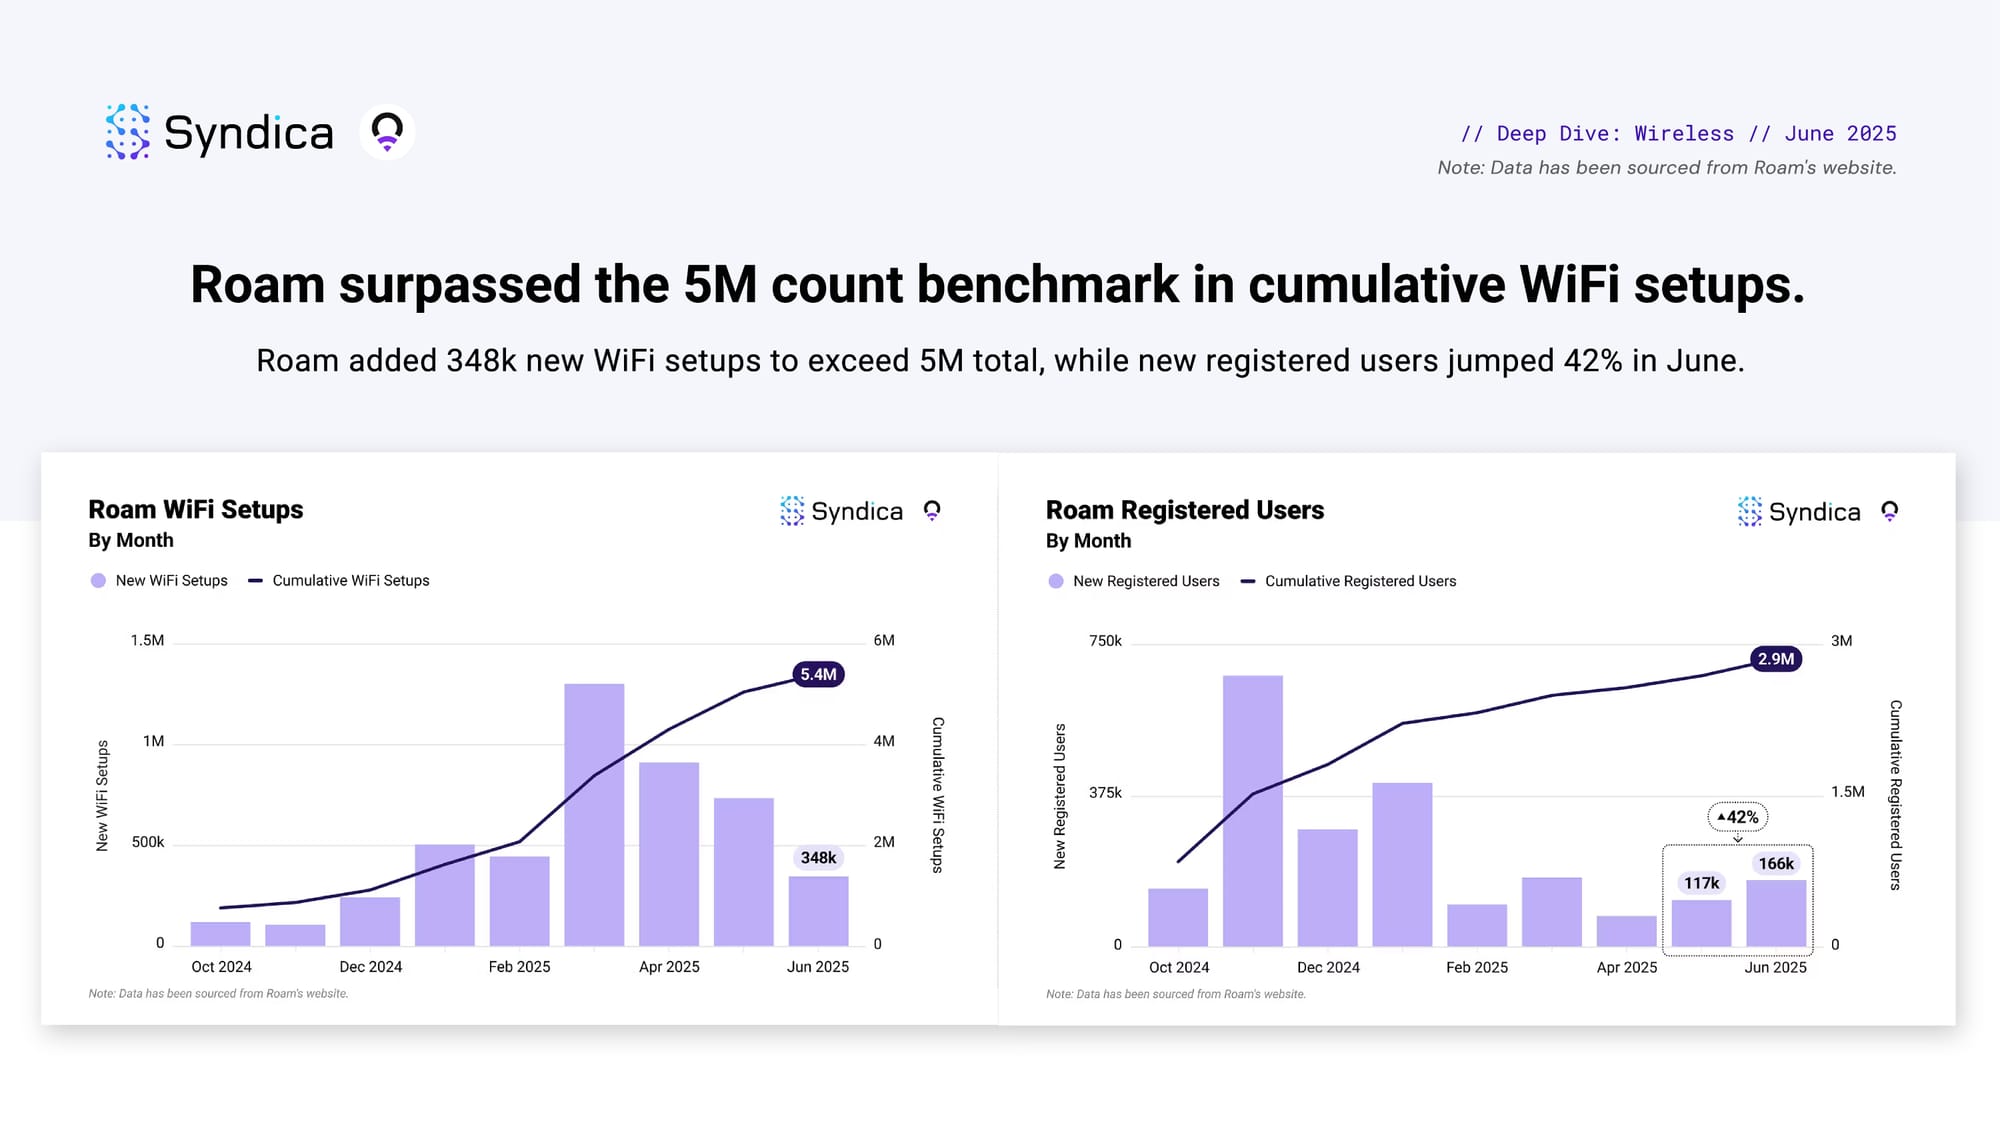Screen dimensions: 2000x1125
Task: Click the 117k May users label
Action: pyautogui.click(x=1701, y=883)
